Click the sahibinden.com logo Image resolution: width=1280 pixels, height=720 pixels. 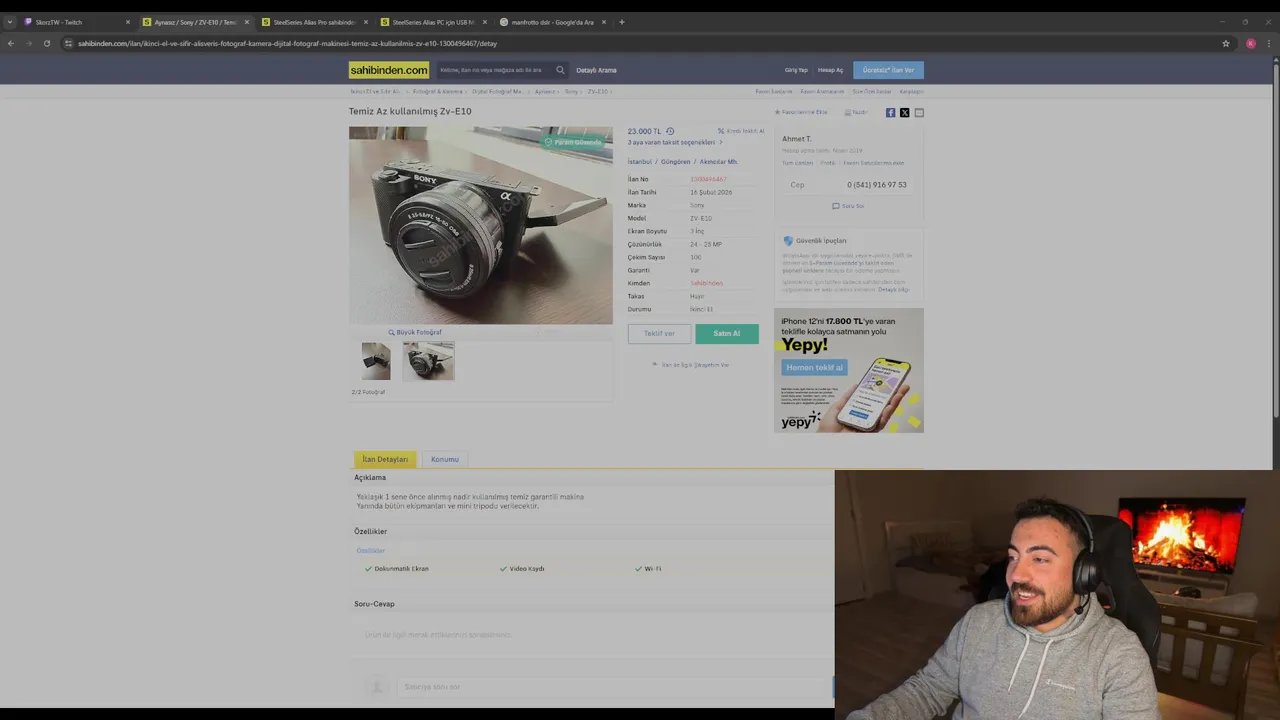tap(389, 70)
